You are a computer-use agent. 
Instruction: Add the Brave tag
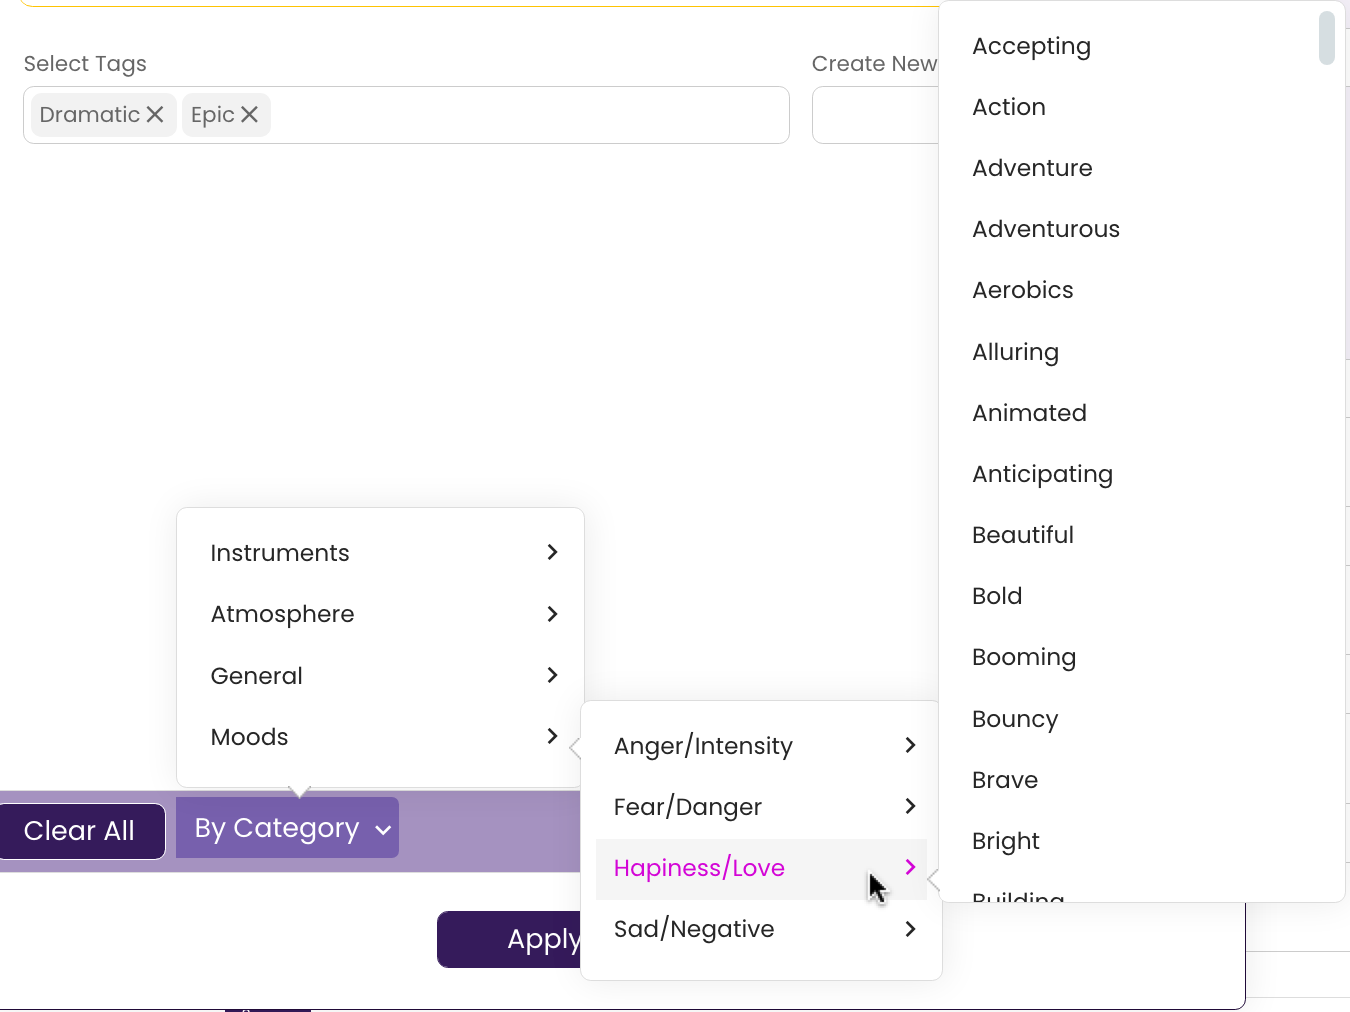pos(1005,780)
